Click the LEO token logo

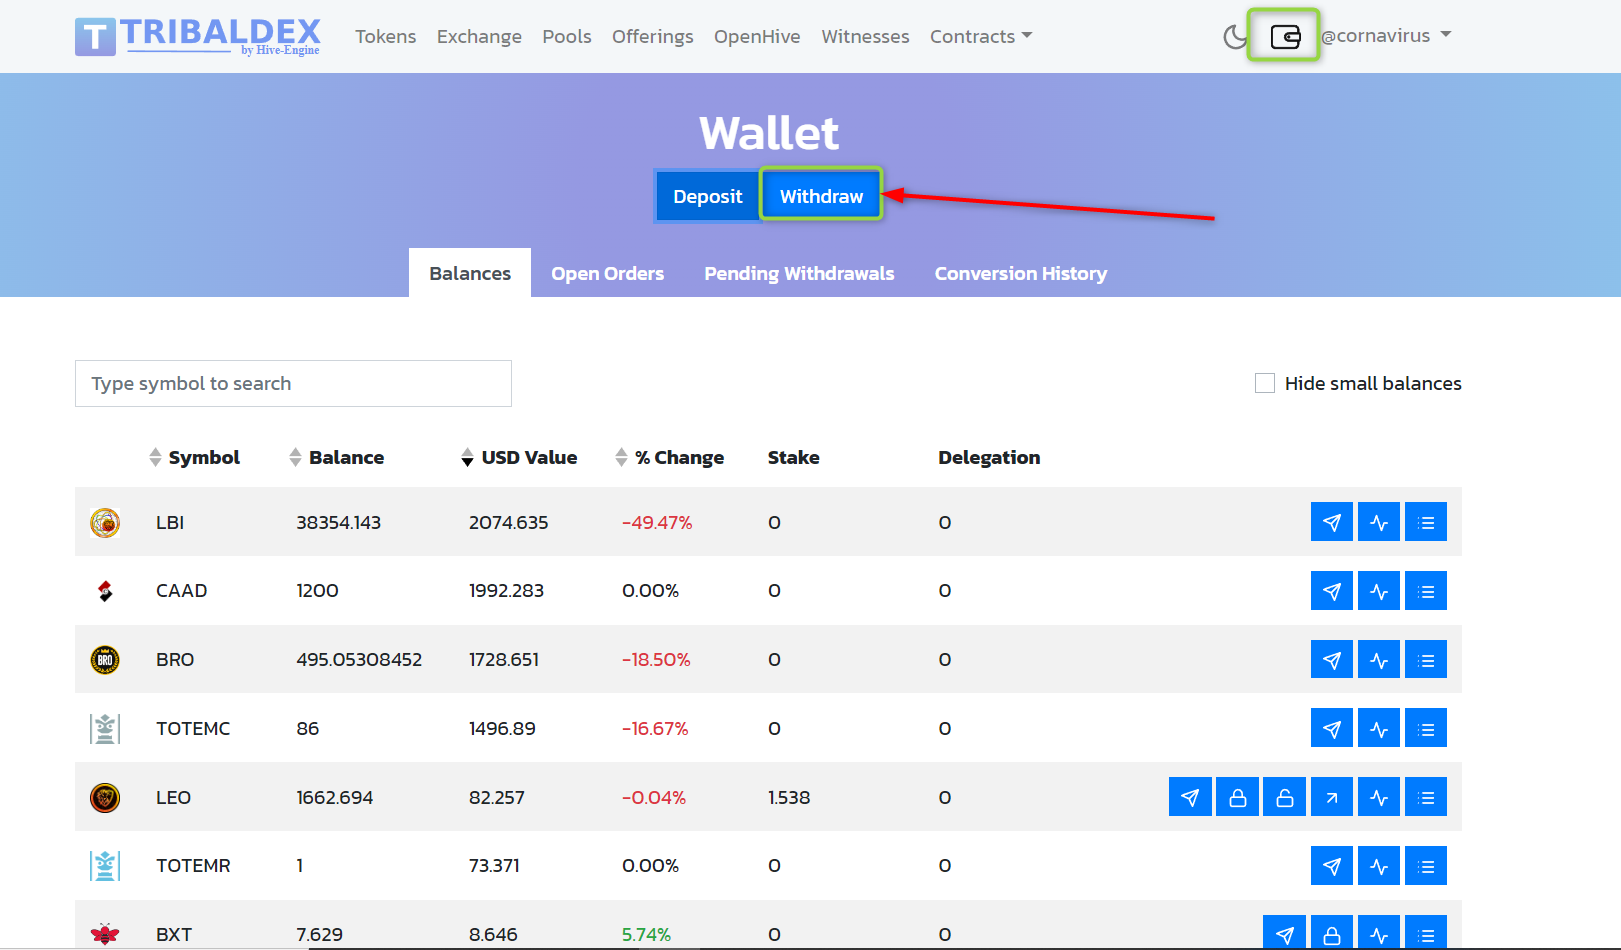pos(105,797)
